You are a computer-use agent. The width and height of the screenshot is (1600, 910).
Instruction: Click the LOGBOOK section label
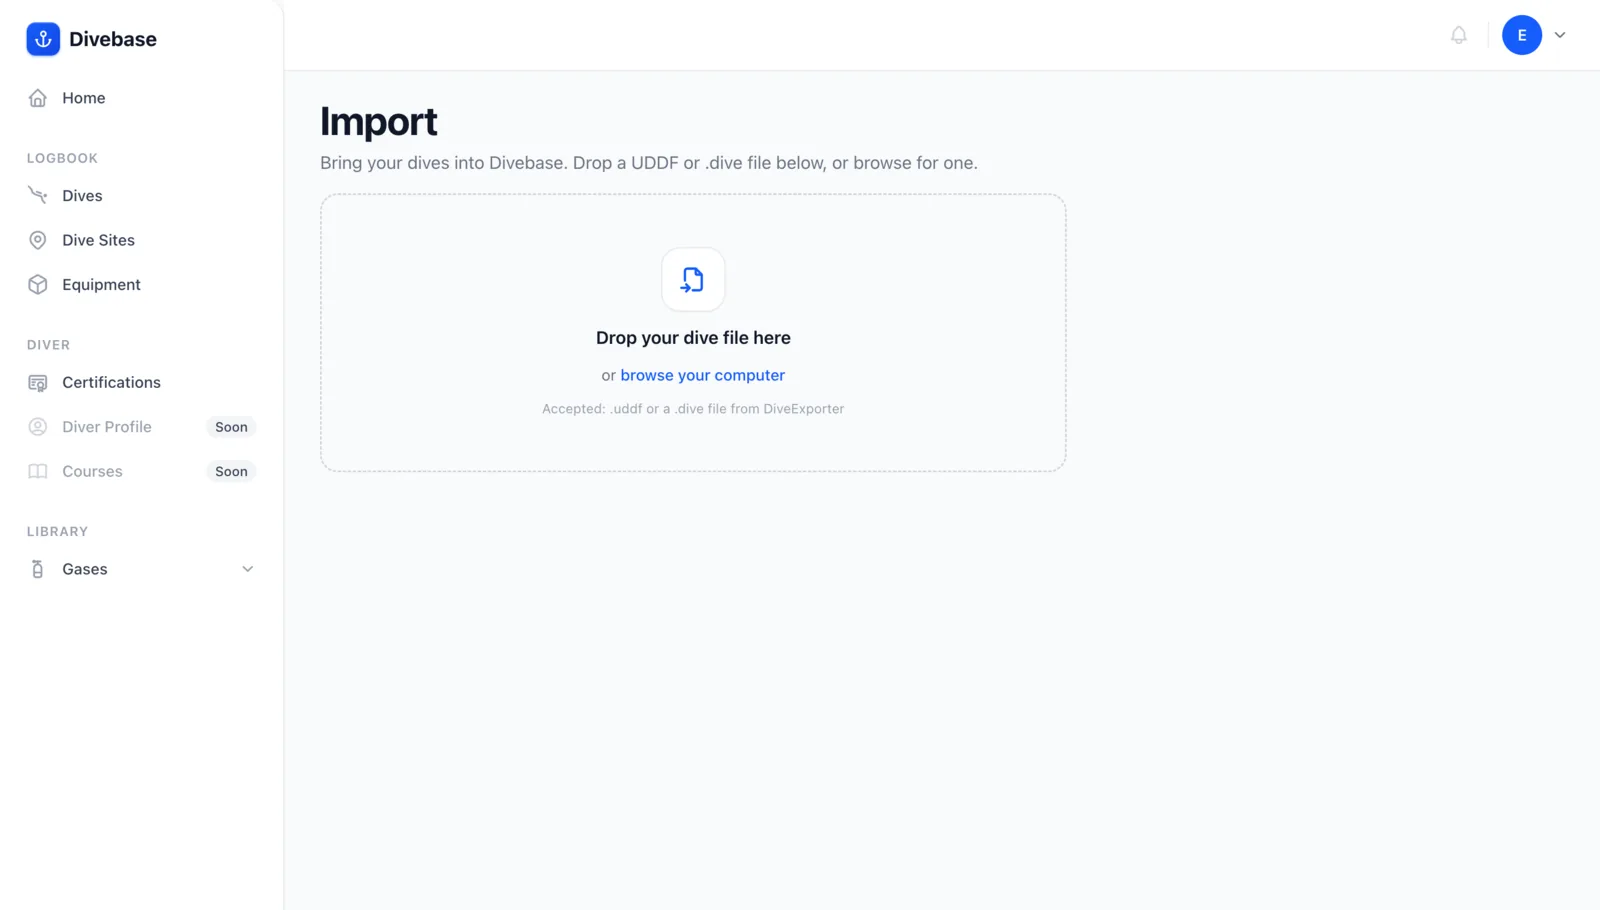click(x=62, y=158)
